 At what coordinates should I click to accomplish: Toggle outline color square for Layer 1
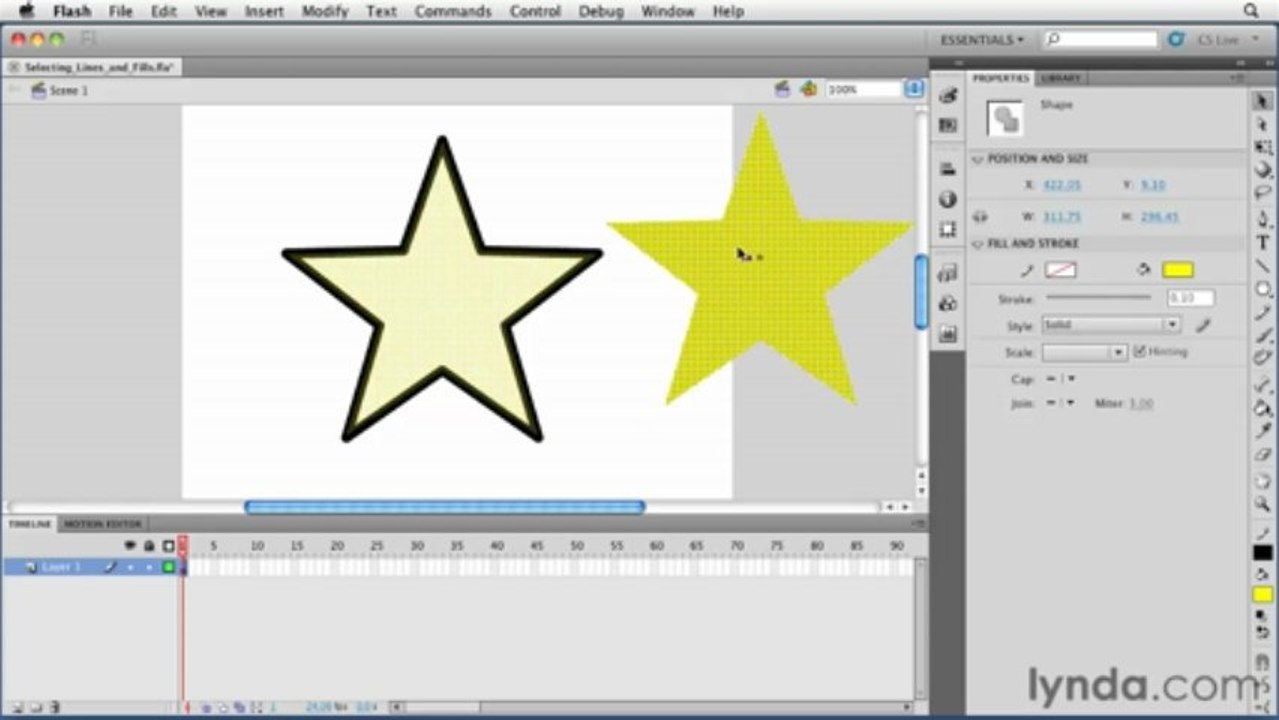[x=168, y=567]
